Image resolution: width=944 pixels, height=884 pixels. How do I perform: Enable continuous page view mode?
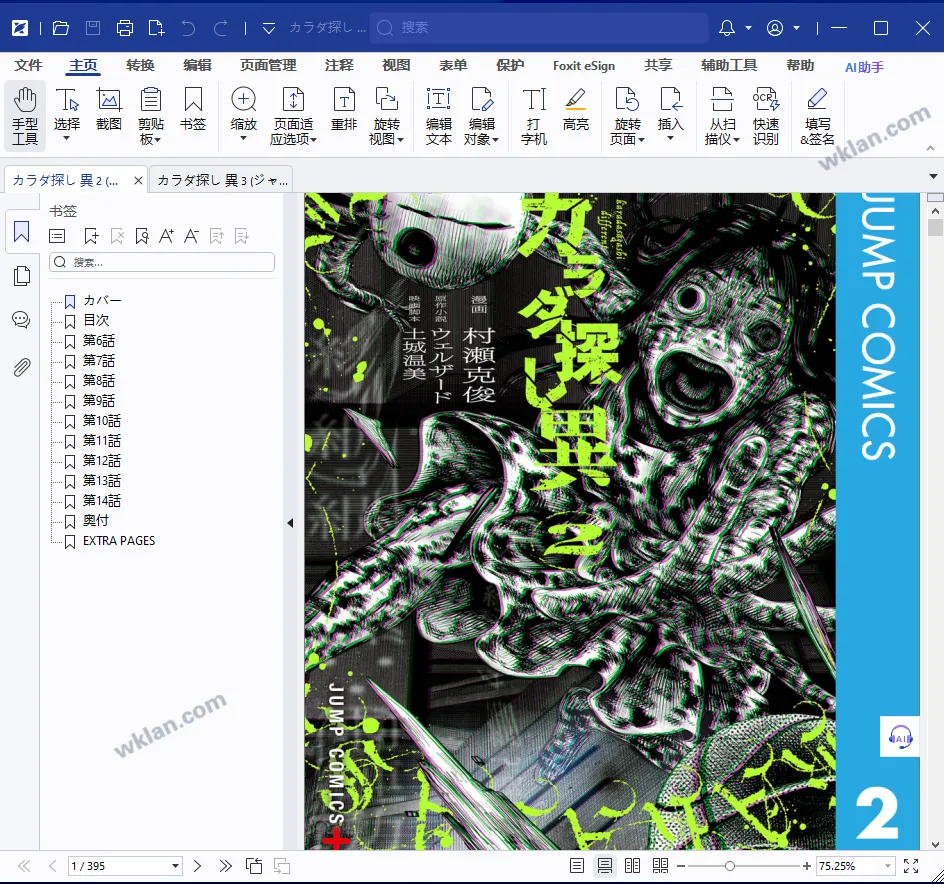coord(604,866)
